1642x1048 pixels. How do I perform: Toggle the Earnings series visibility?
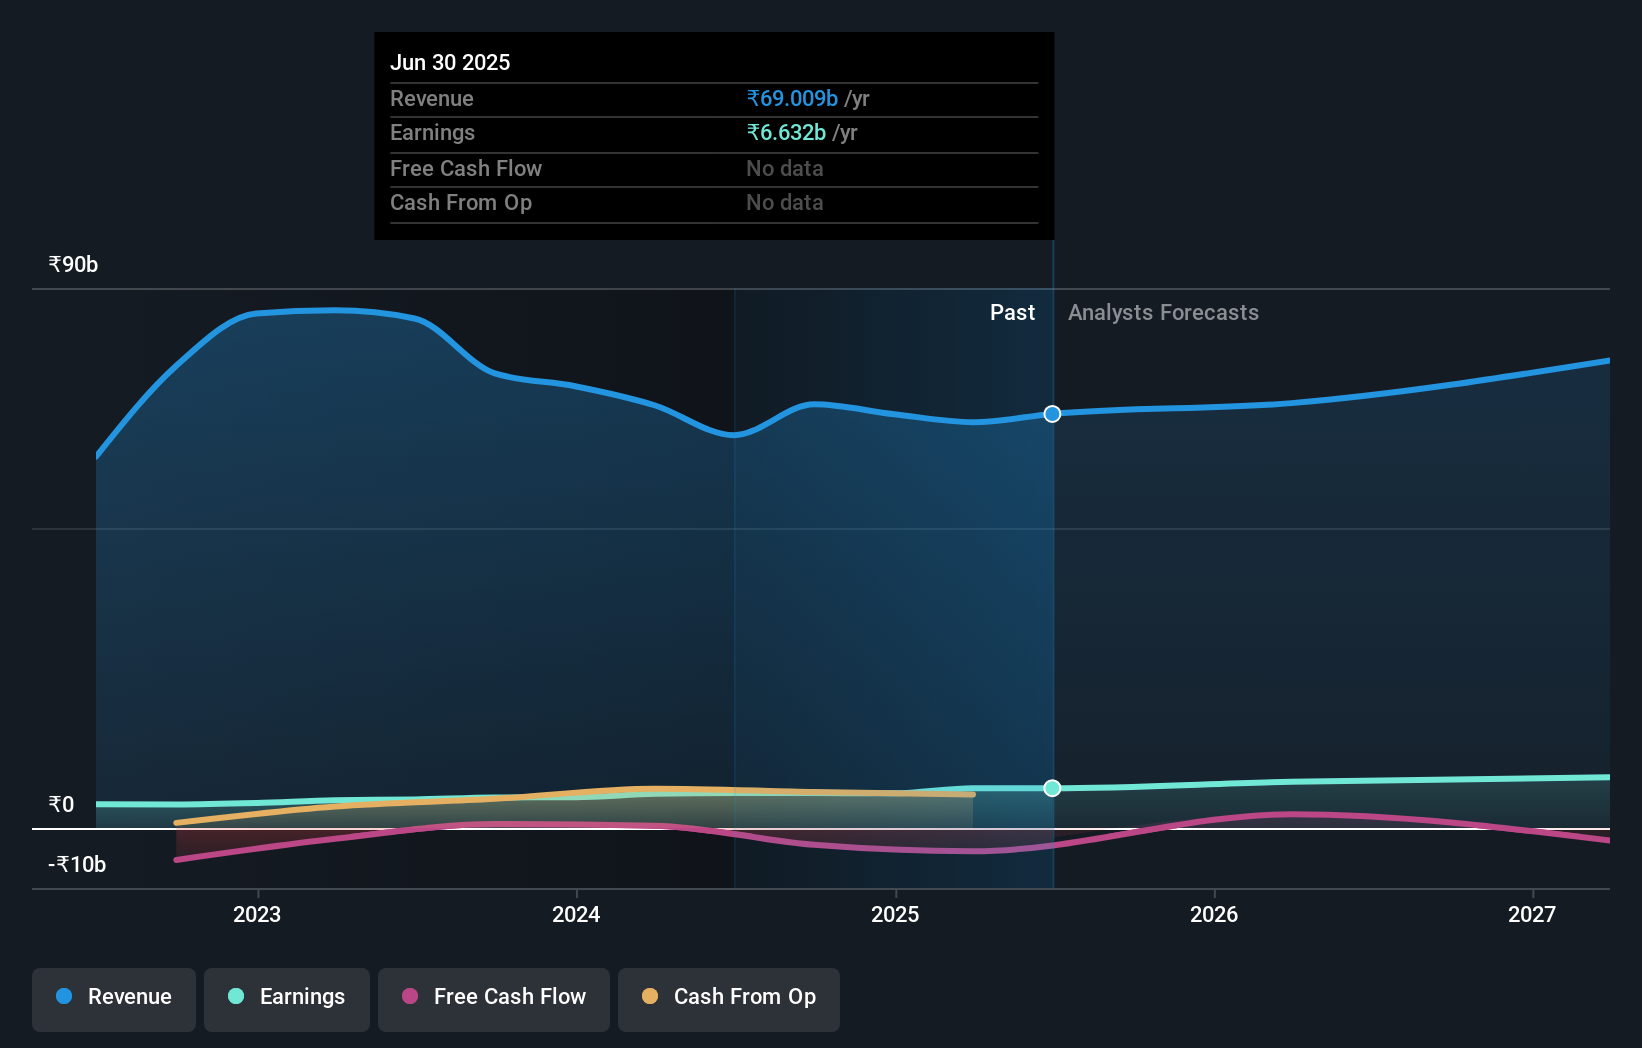tap(286, 997)
